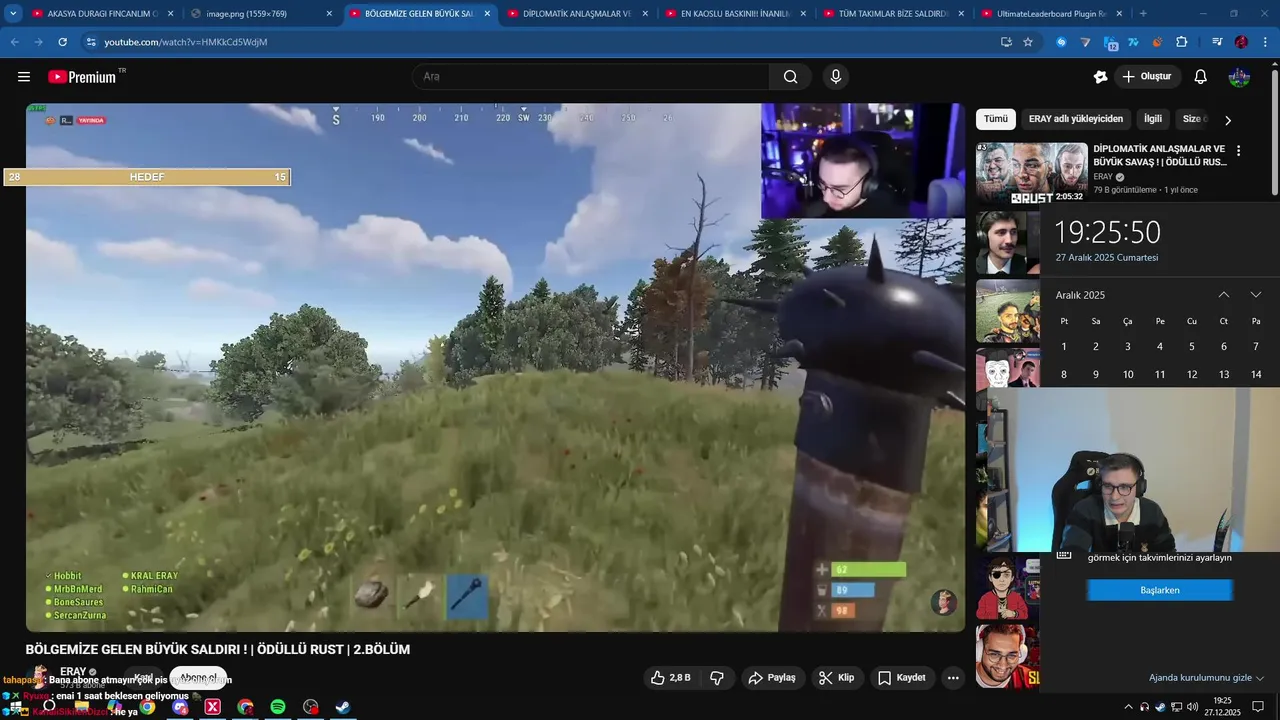Image resolution: width=1280 pixels, height=720 pixels.
Task: Go to next month in calendar
Action: (1256, 295)
